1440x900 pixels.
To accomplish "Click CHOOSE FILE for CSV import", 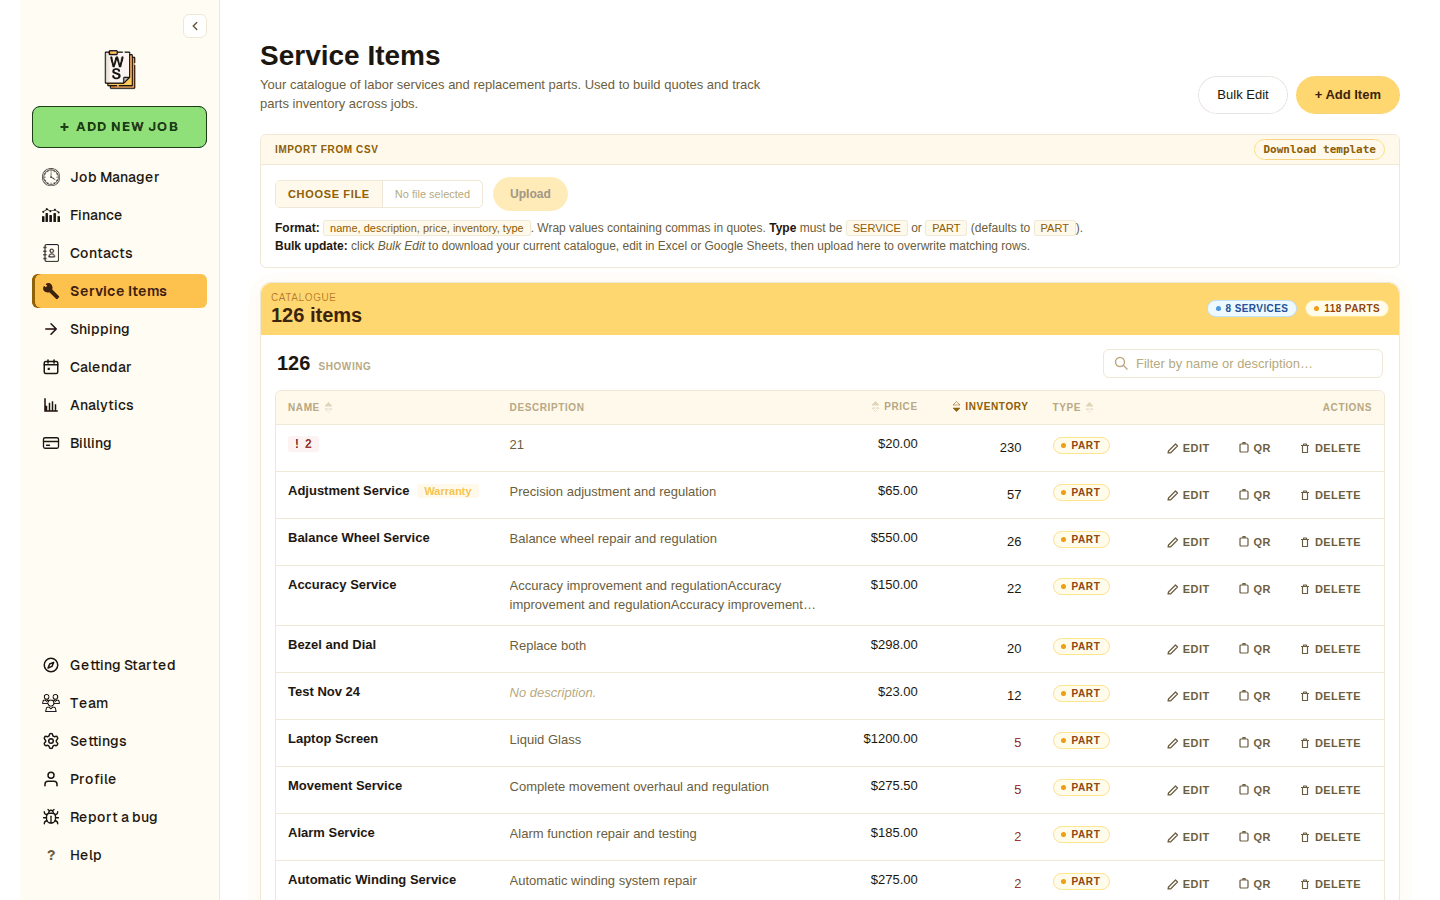I will tap(329, 194).
